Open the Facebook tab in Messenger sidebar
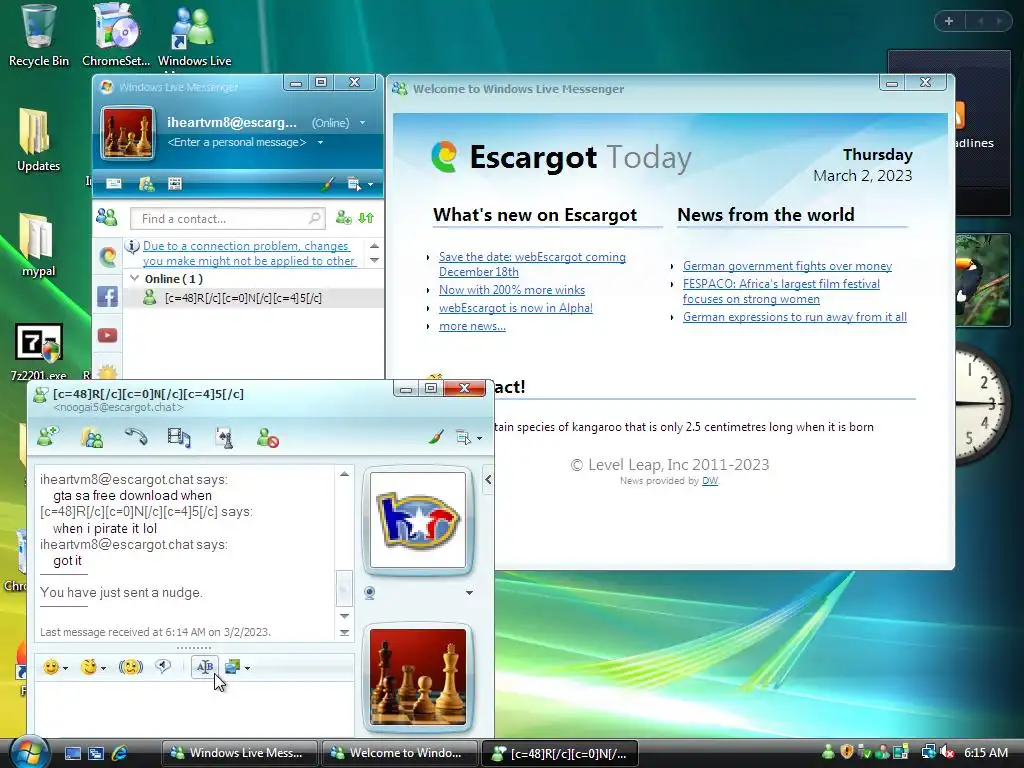Image resolution: width=1024 pixels, height=768 pixels. (x=108, y=296)
